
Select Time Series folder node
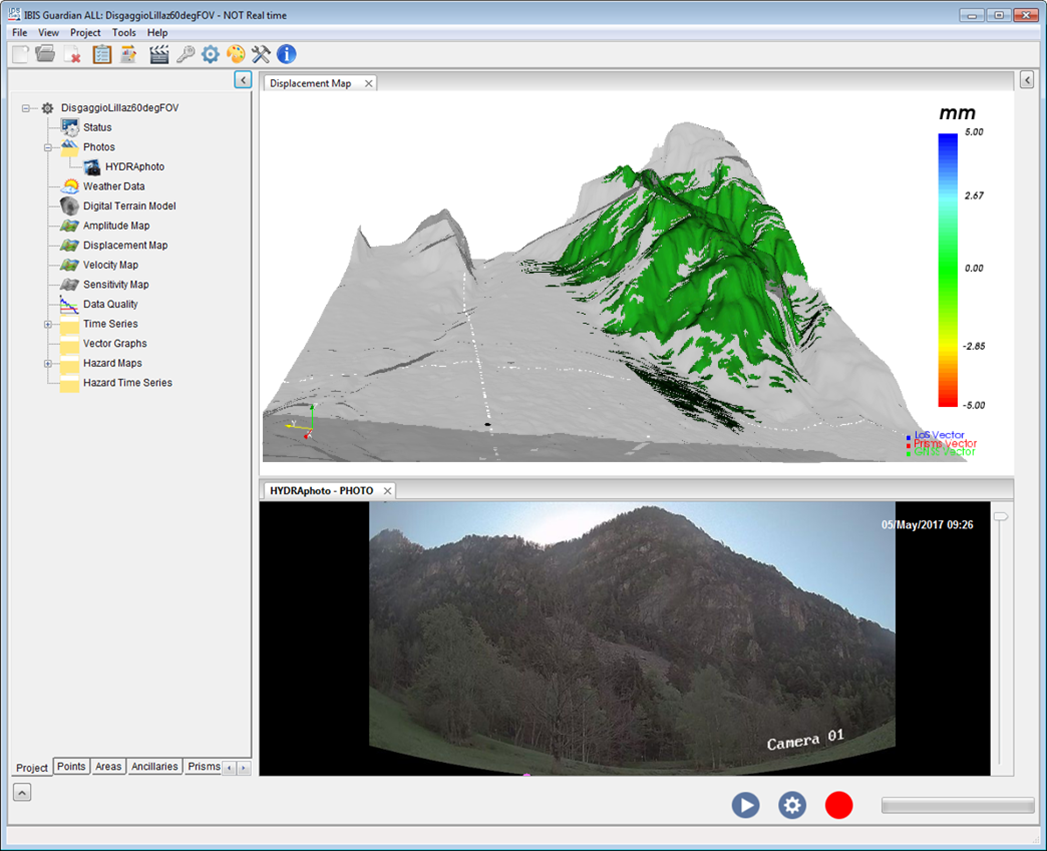coord(110,324)
